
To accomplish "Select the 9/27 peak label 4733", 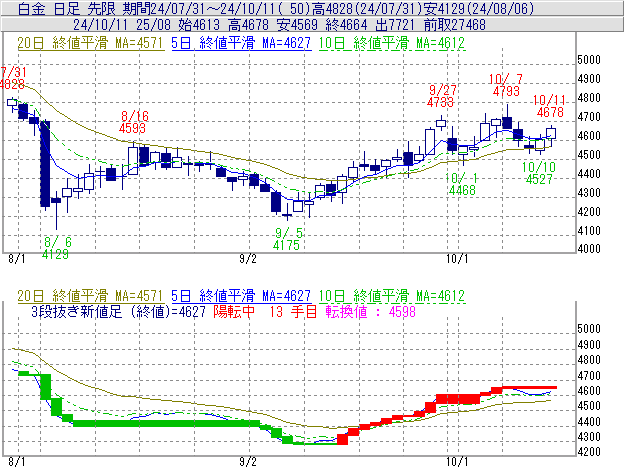I will tap(440, 102).
